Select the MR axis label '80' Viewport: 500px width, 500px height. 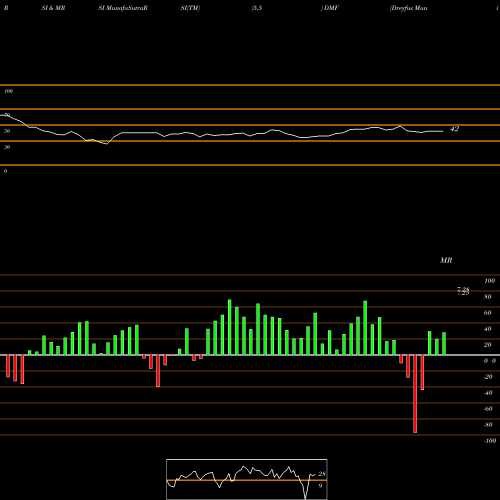(488, 297)
